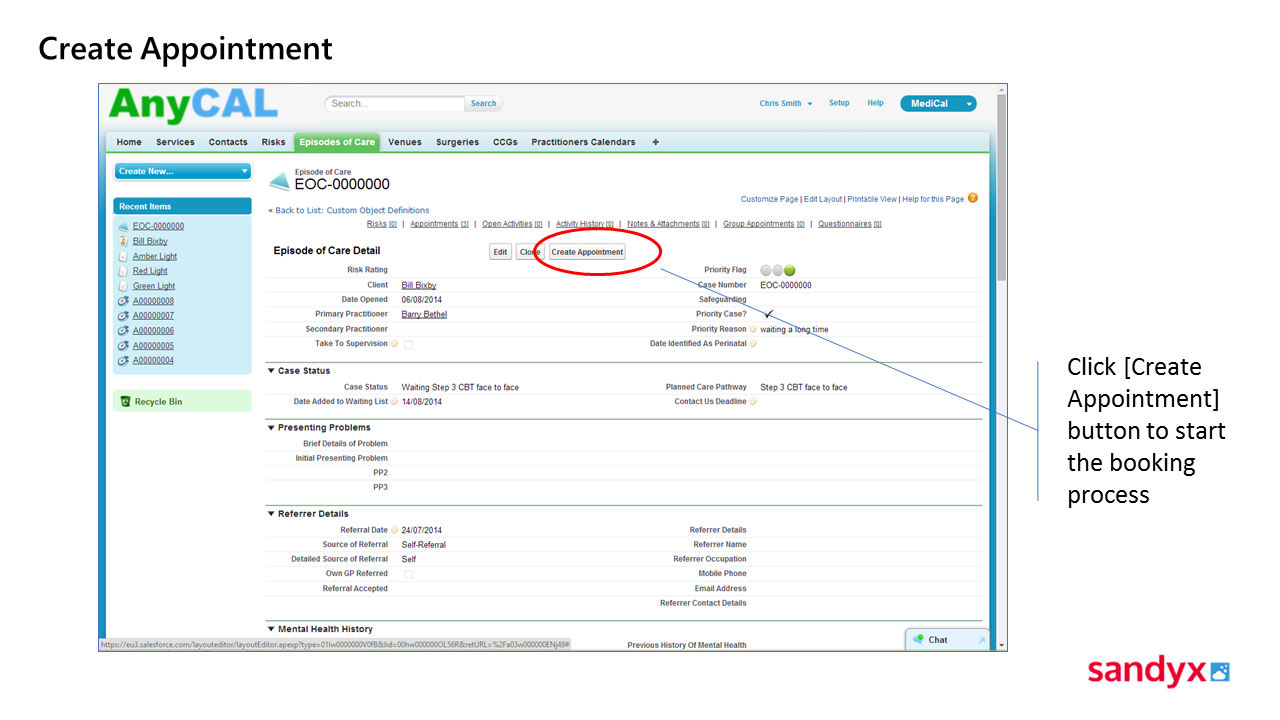Click the A00000007 appointment icon
1280x720 pixels.
[123, 316]
